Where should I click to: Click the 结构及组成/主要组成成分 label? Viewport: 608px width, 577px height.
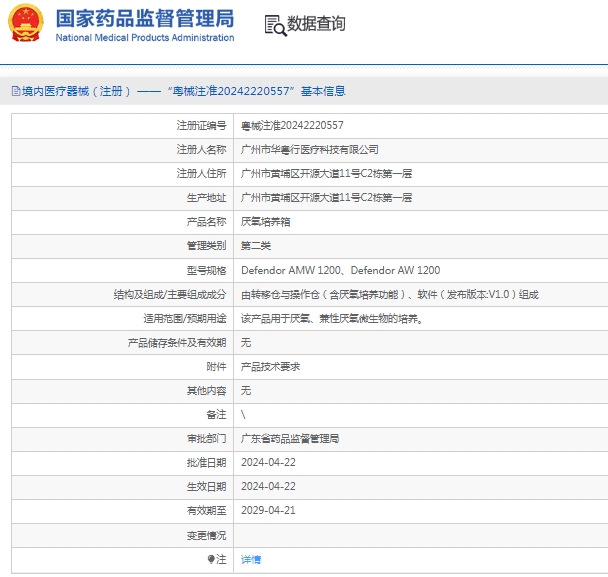(x=170, y=294)
